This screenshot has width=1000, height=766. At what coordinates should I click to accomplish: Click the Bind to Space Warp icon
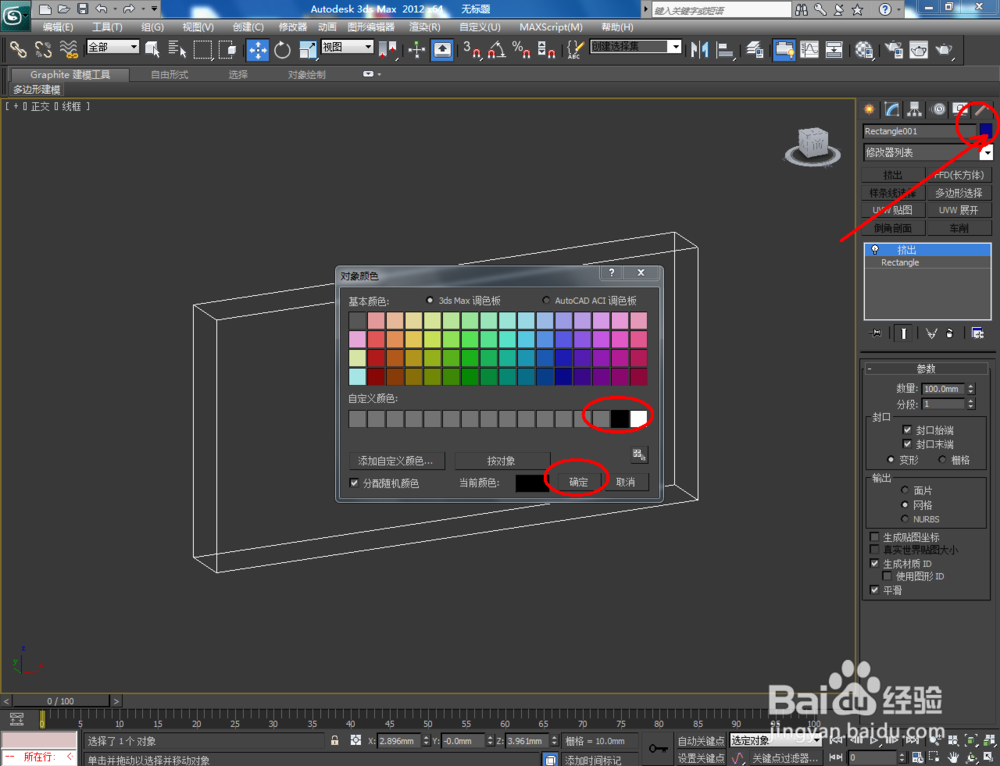[68, 49]
